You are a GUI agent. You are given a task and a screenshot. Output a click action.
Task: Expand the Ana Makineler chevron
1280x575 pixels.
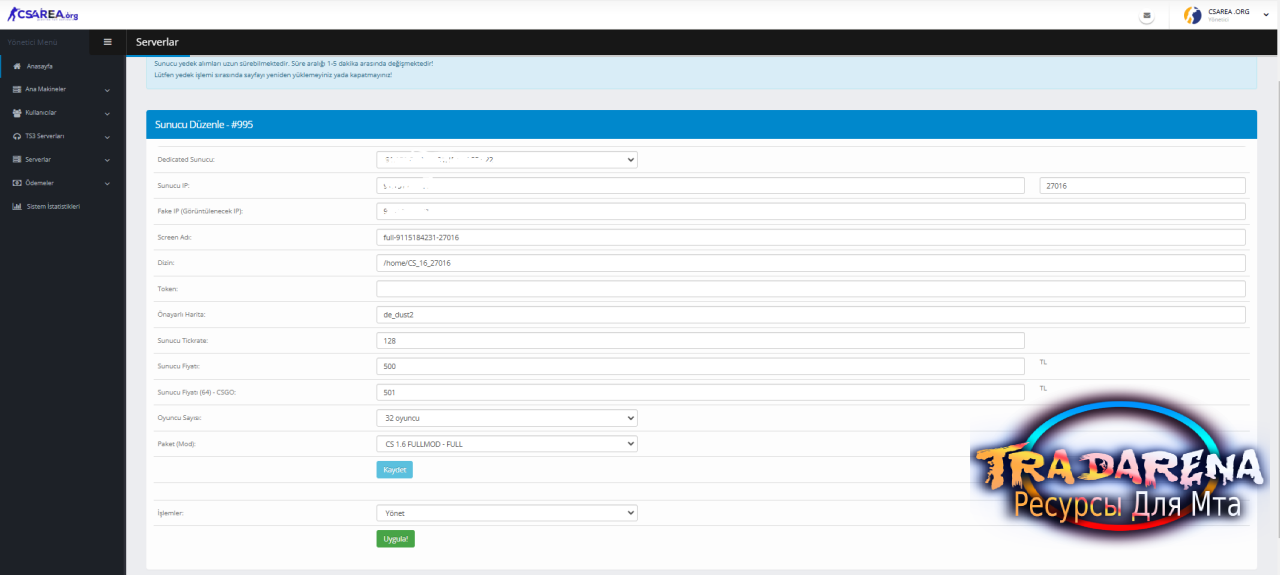pos(107,89)
